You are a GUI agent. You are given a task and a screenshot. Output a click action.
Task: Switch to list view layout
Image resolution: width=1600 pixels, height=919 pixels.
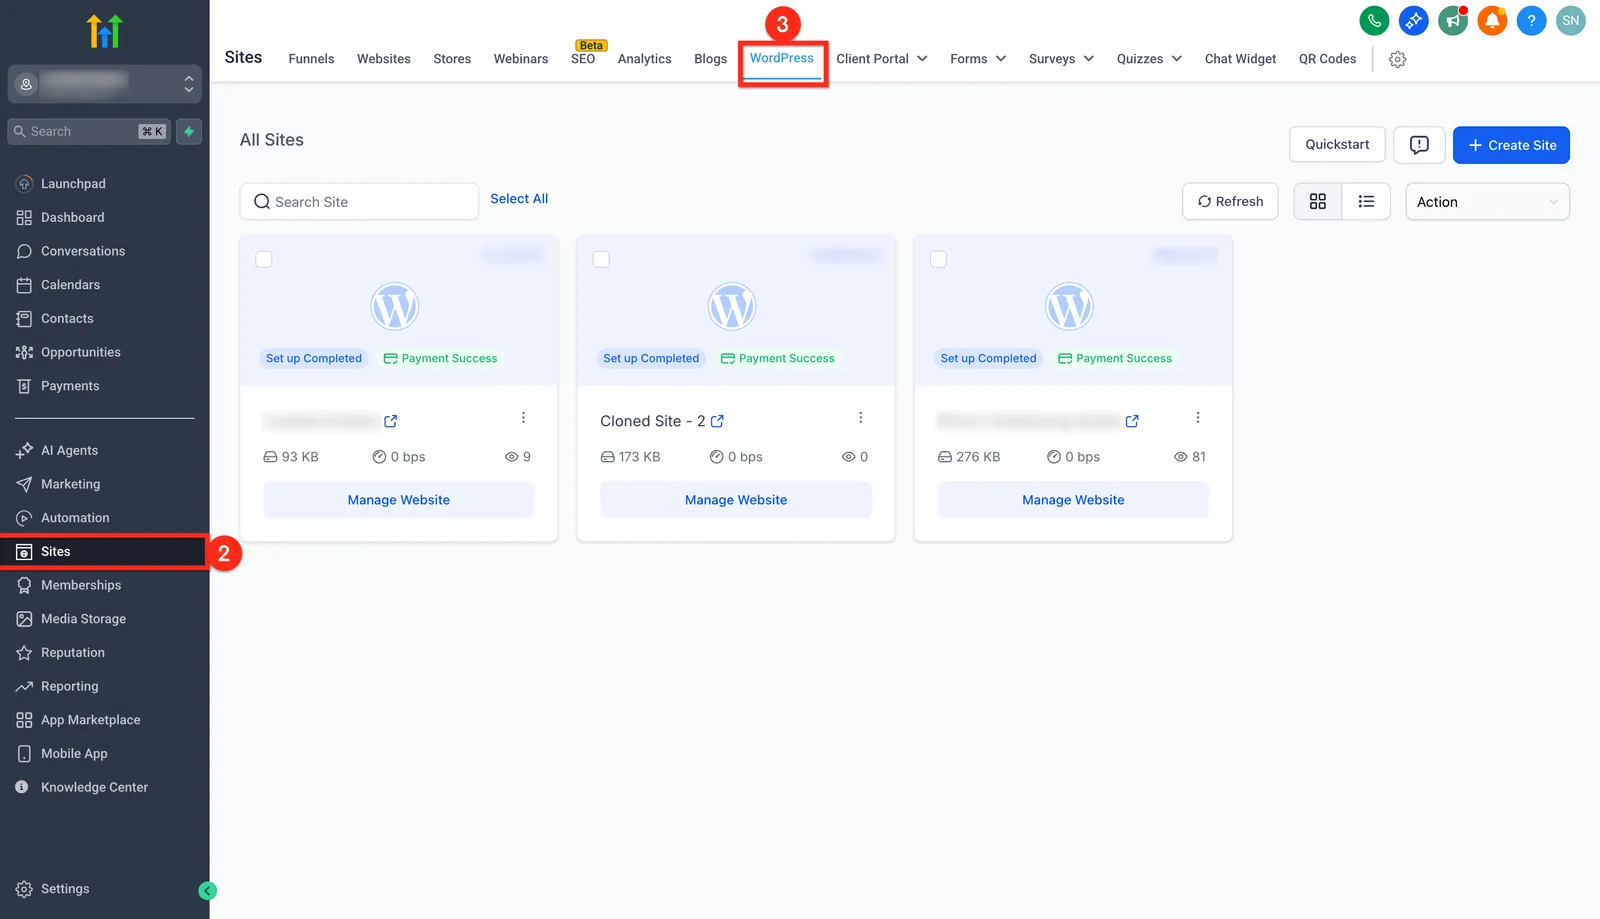point(1366,202)
